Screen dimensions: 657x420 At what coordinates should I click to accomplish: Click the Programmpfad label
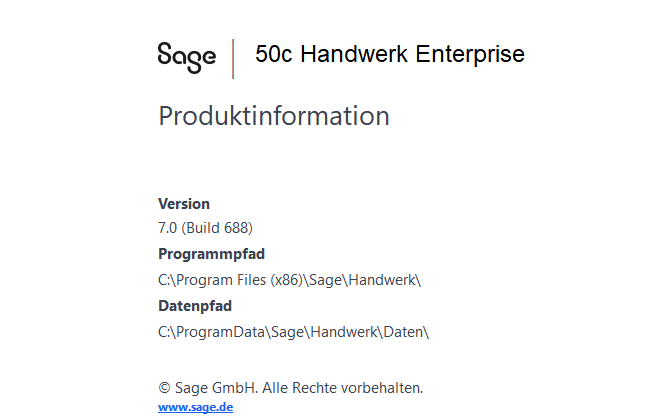212,254
